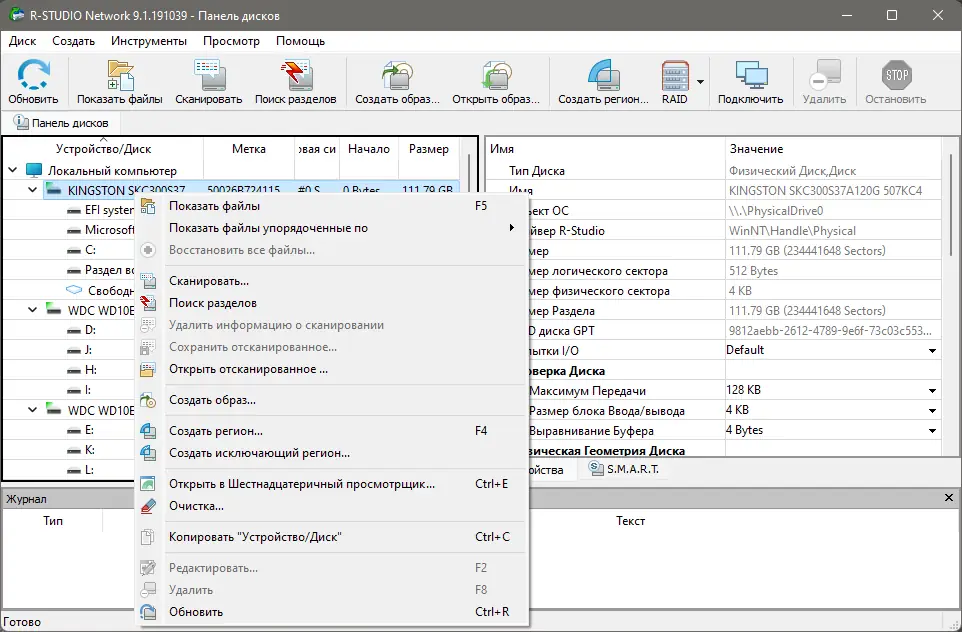Click the Подключить toolbar icon

[751, 75]
